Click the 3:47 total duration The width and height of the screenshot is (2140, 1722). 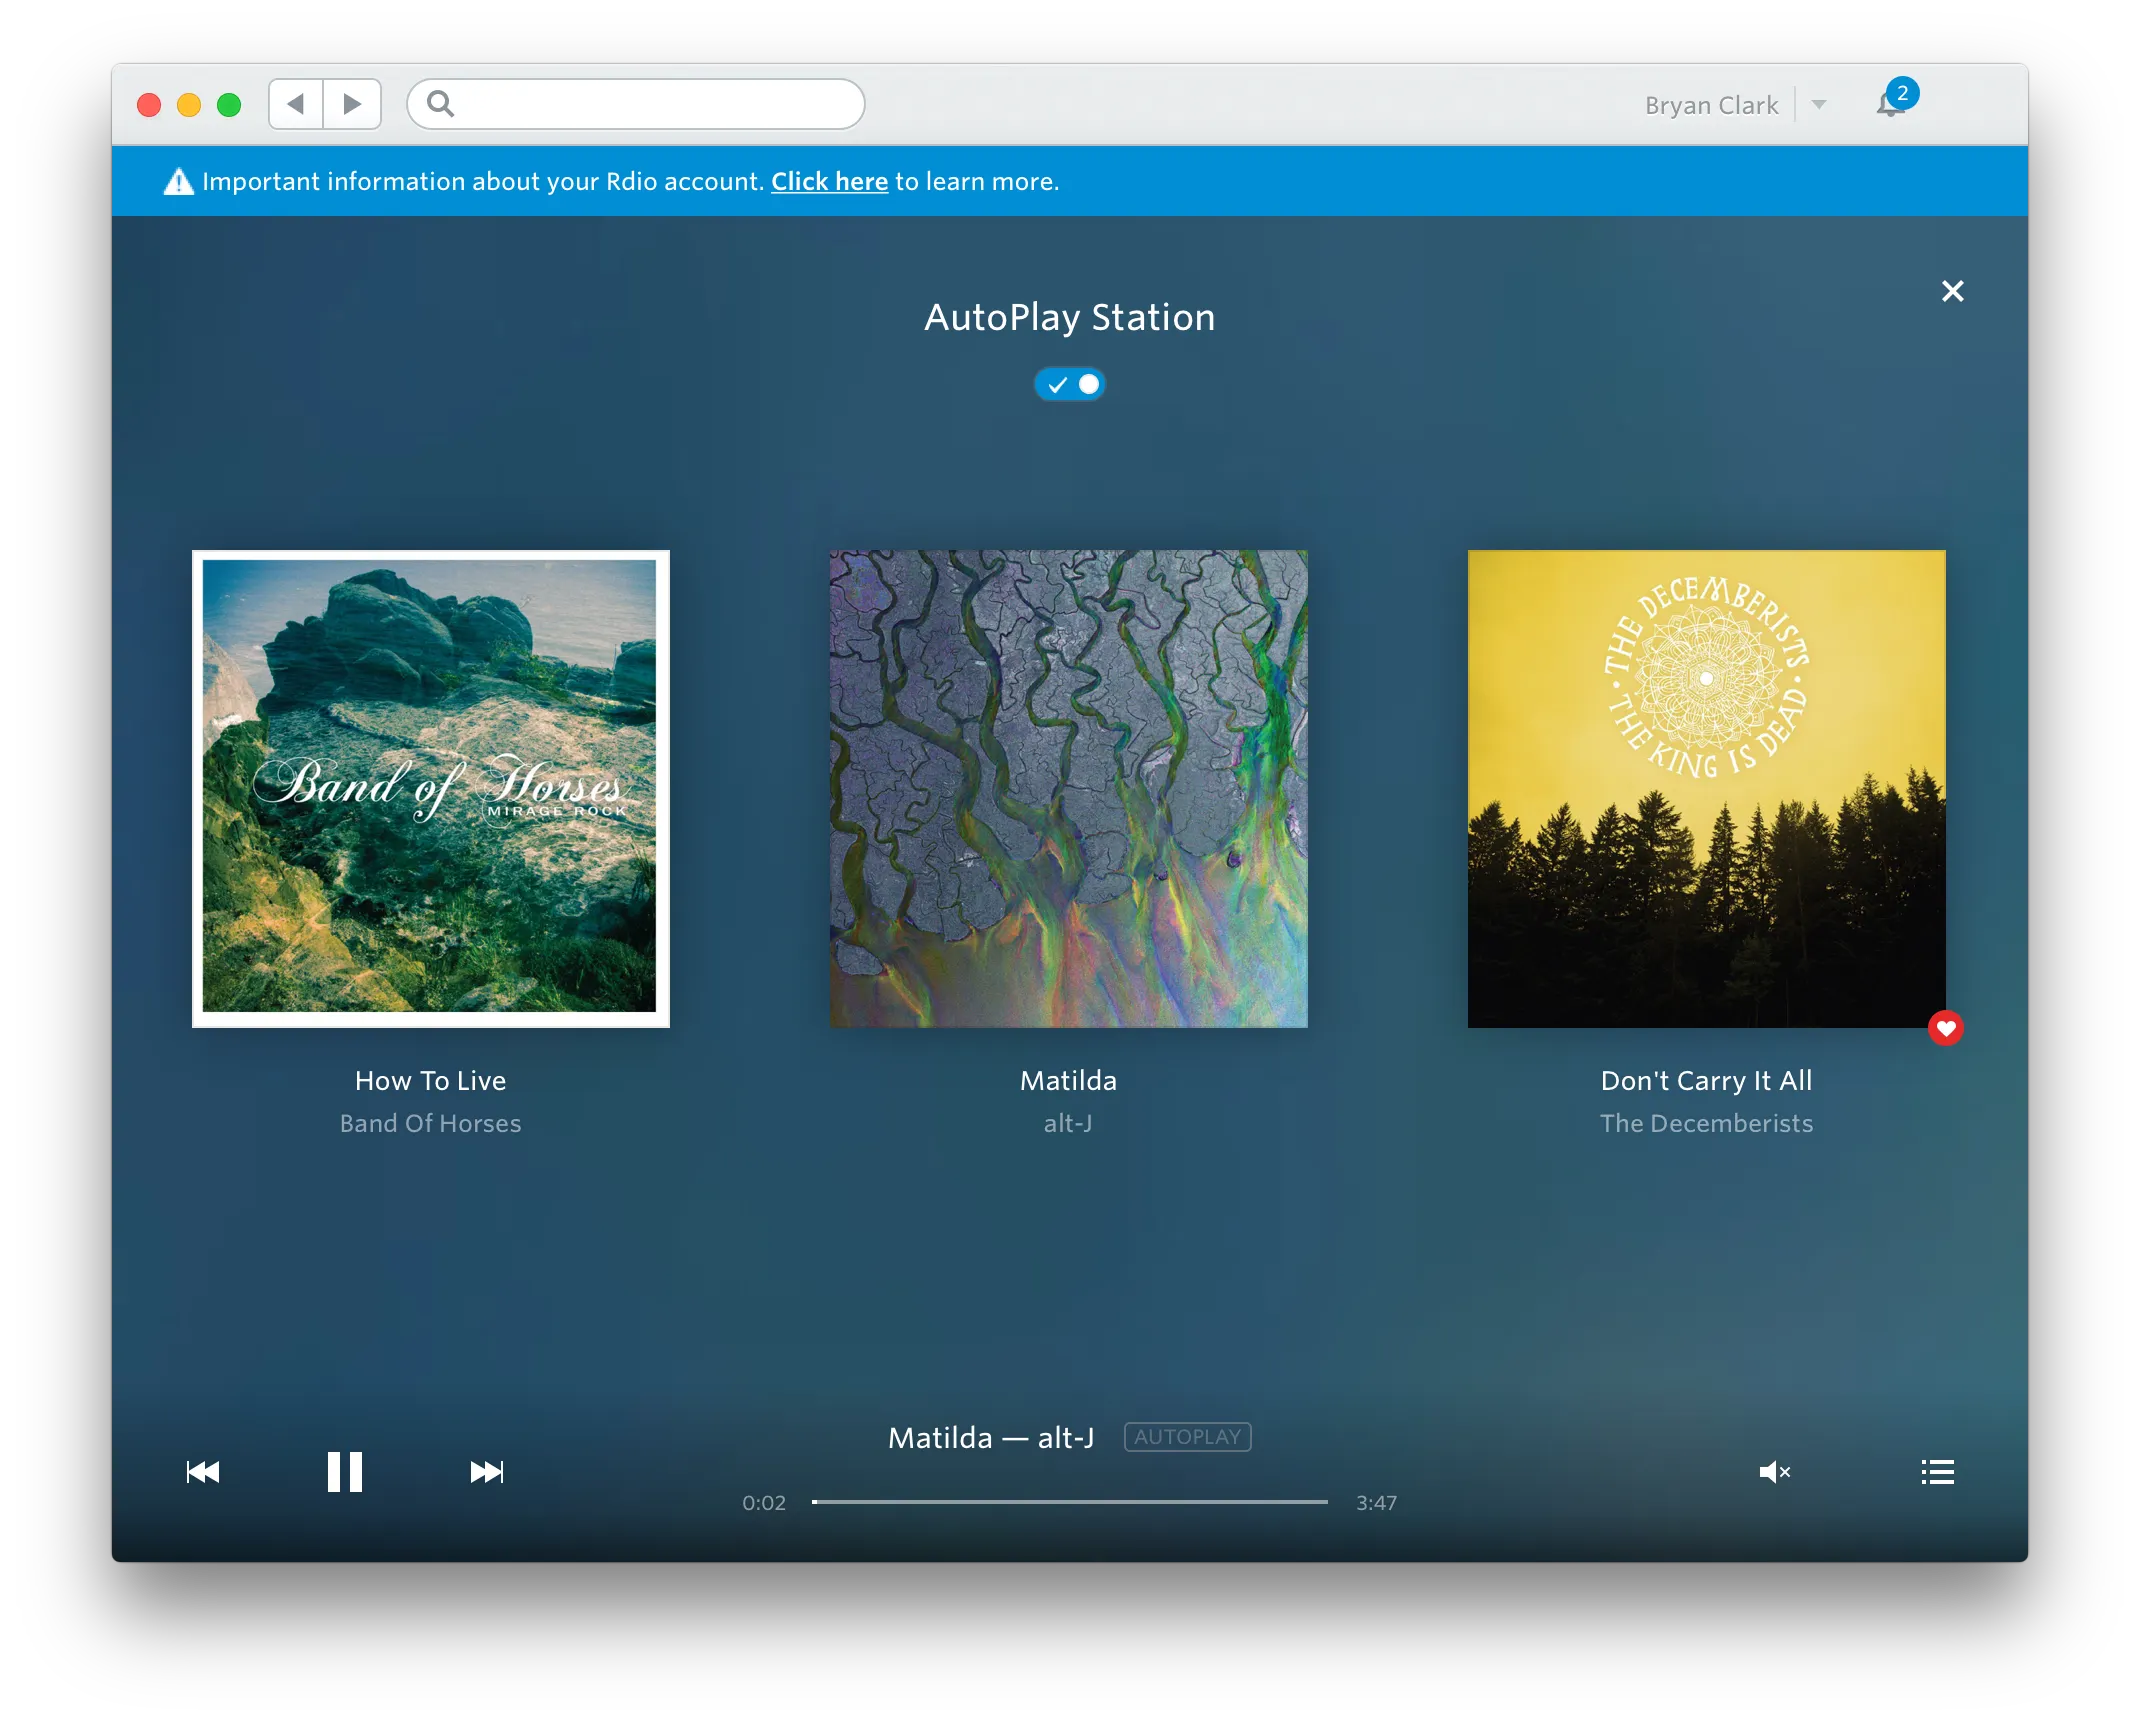tap(1376, 1502)
